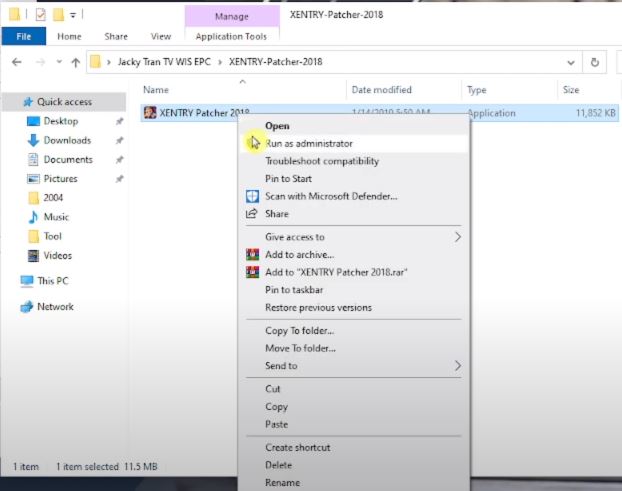Choose Add to "XENTRY Patcher 2018.rar"

click(353, 272)
